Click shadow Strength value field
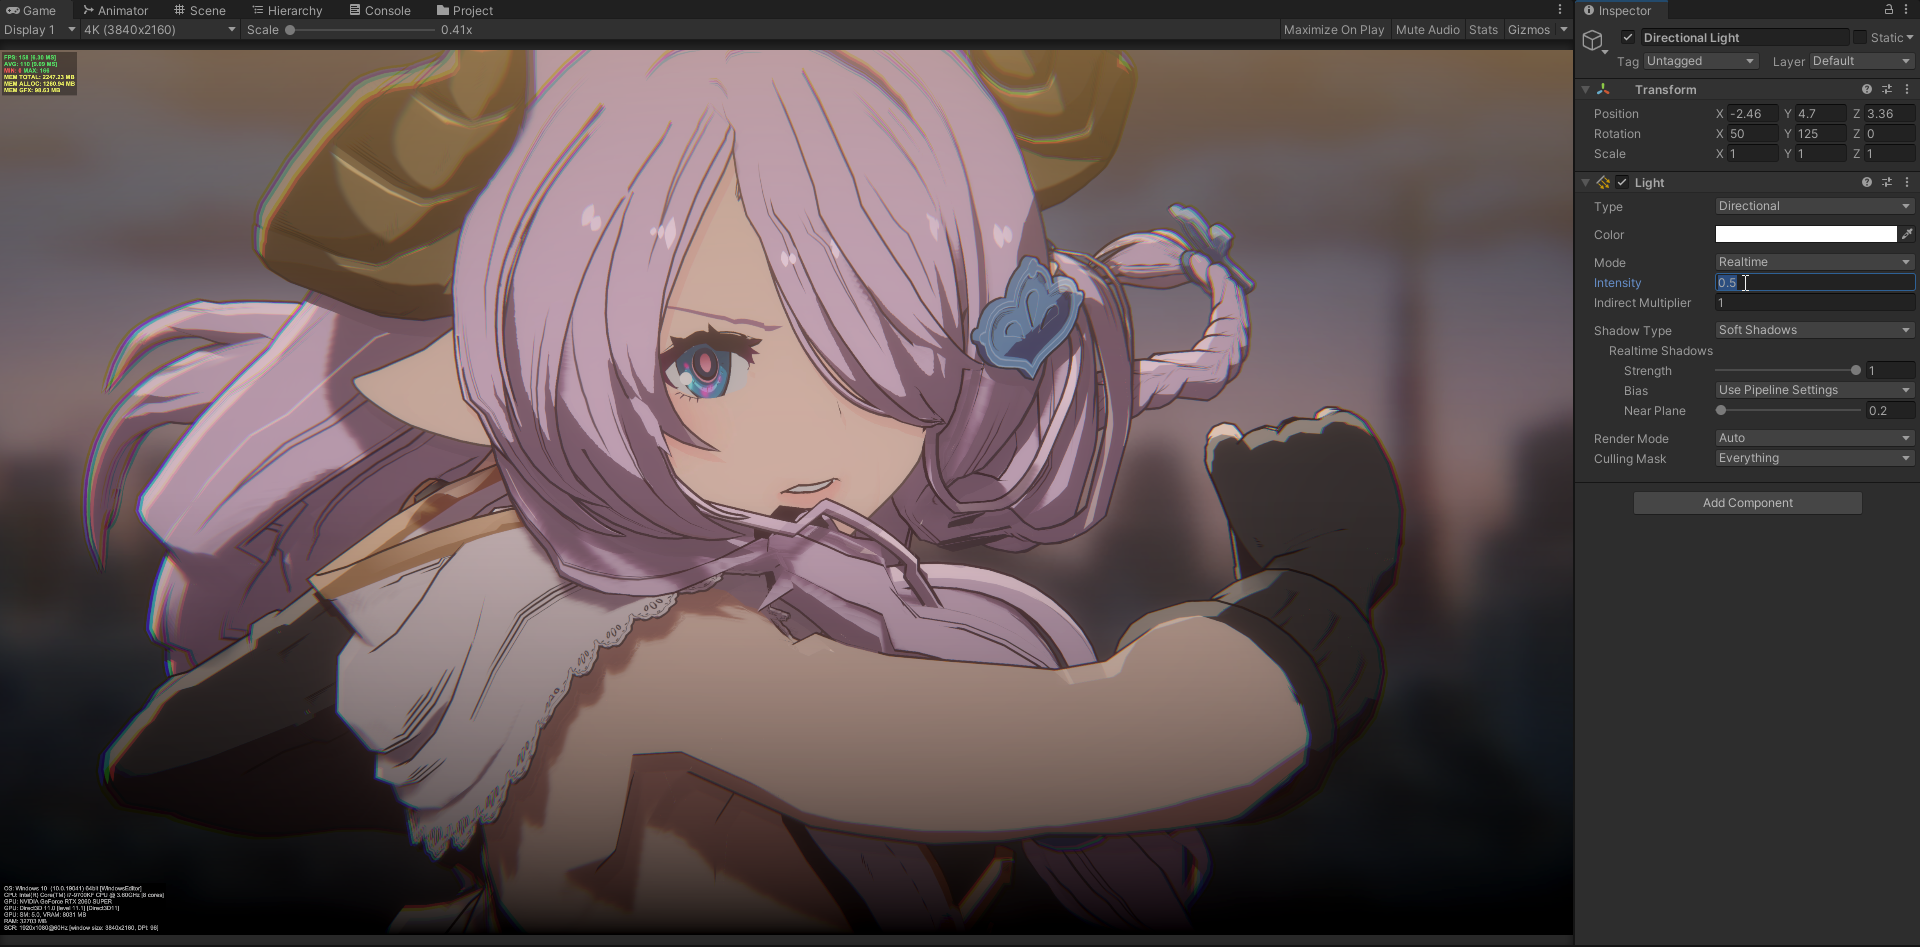Image resolution: width=1920 pixels, height=947 pixels. click(1890, 371)
